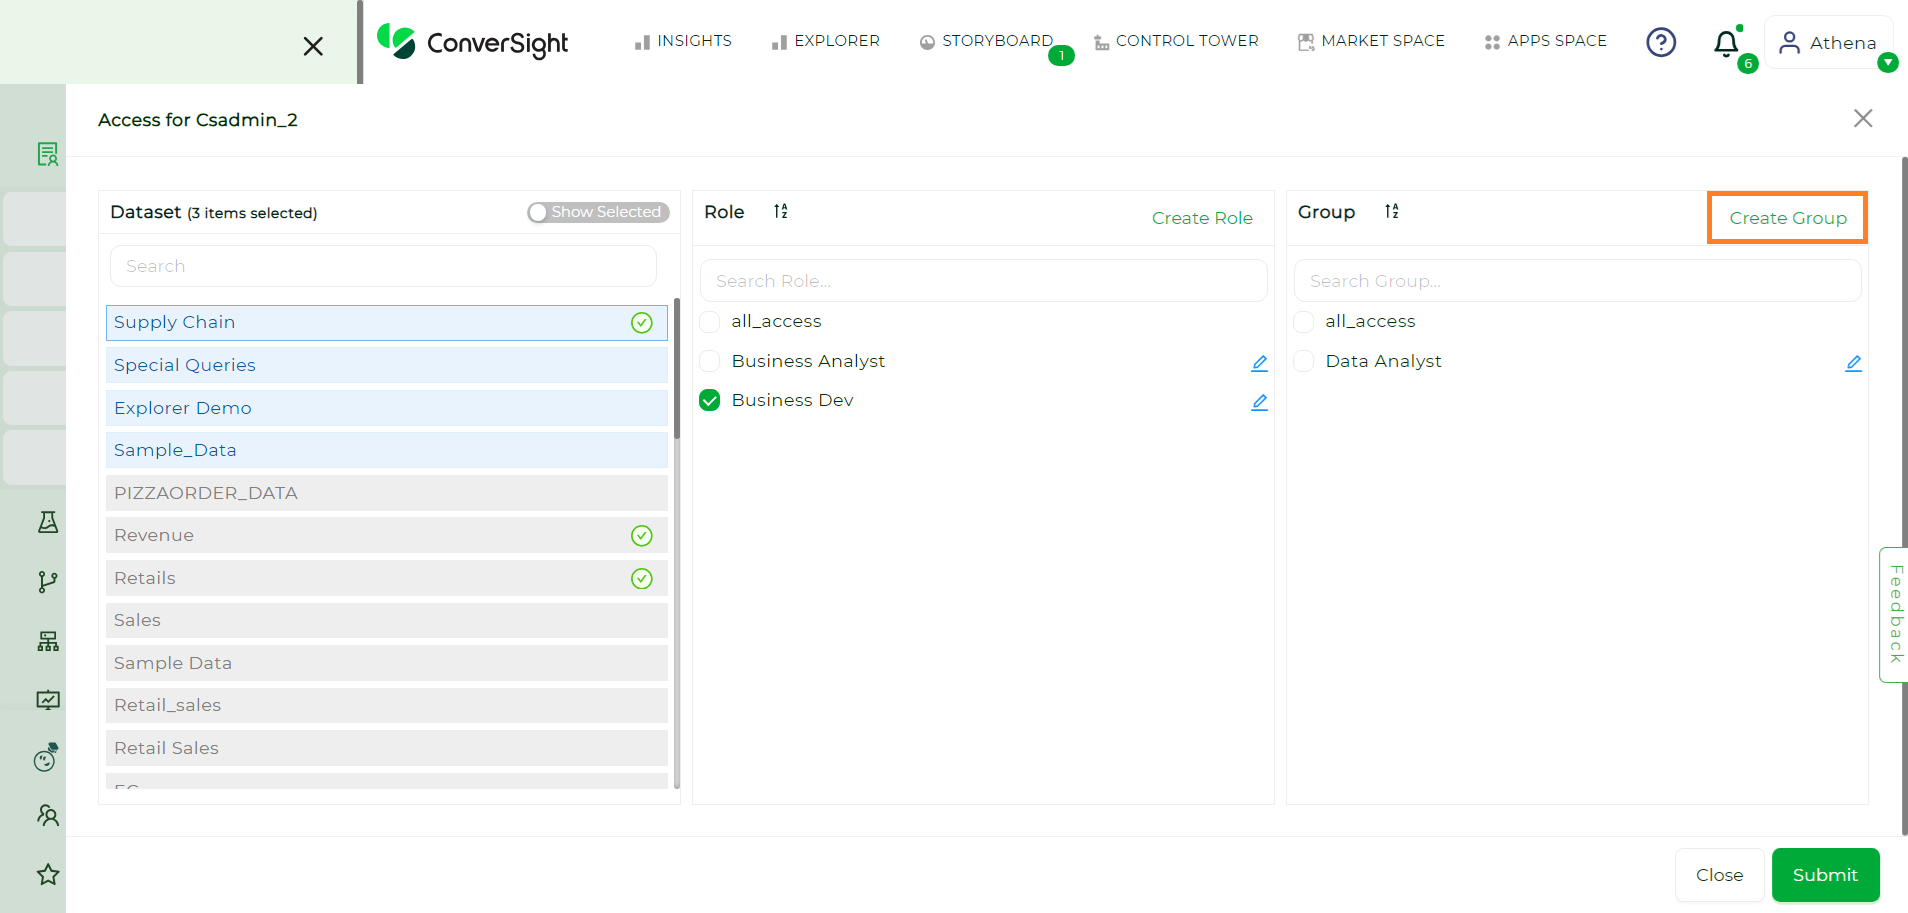This screenshot has width=1908, height=913.
Task: Open the EXPLORER menu
Action: click(826, 41)
